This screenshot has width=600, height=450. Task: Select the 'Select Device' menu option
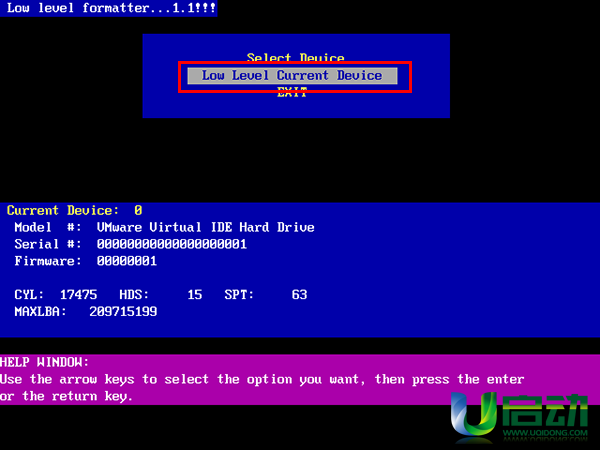tap(295, 59)
